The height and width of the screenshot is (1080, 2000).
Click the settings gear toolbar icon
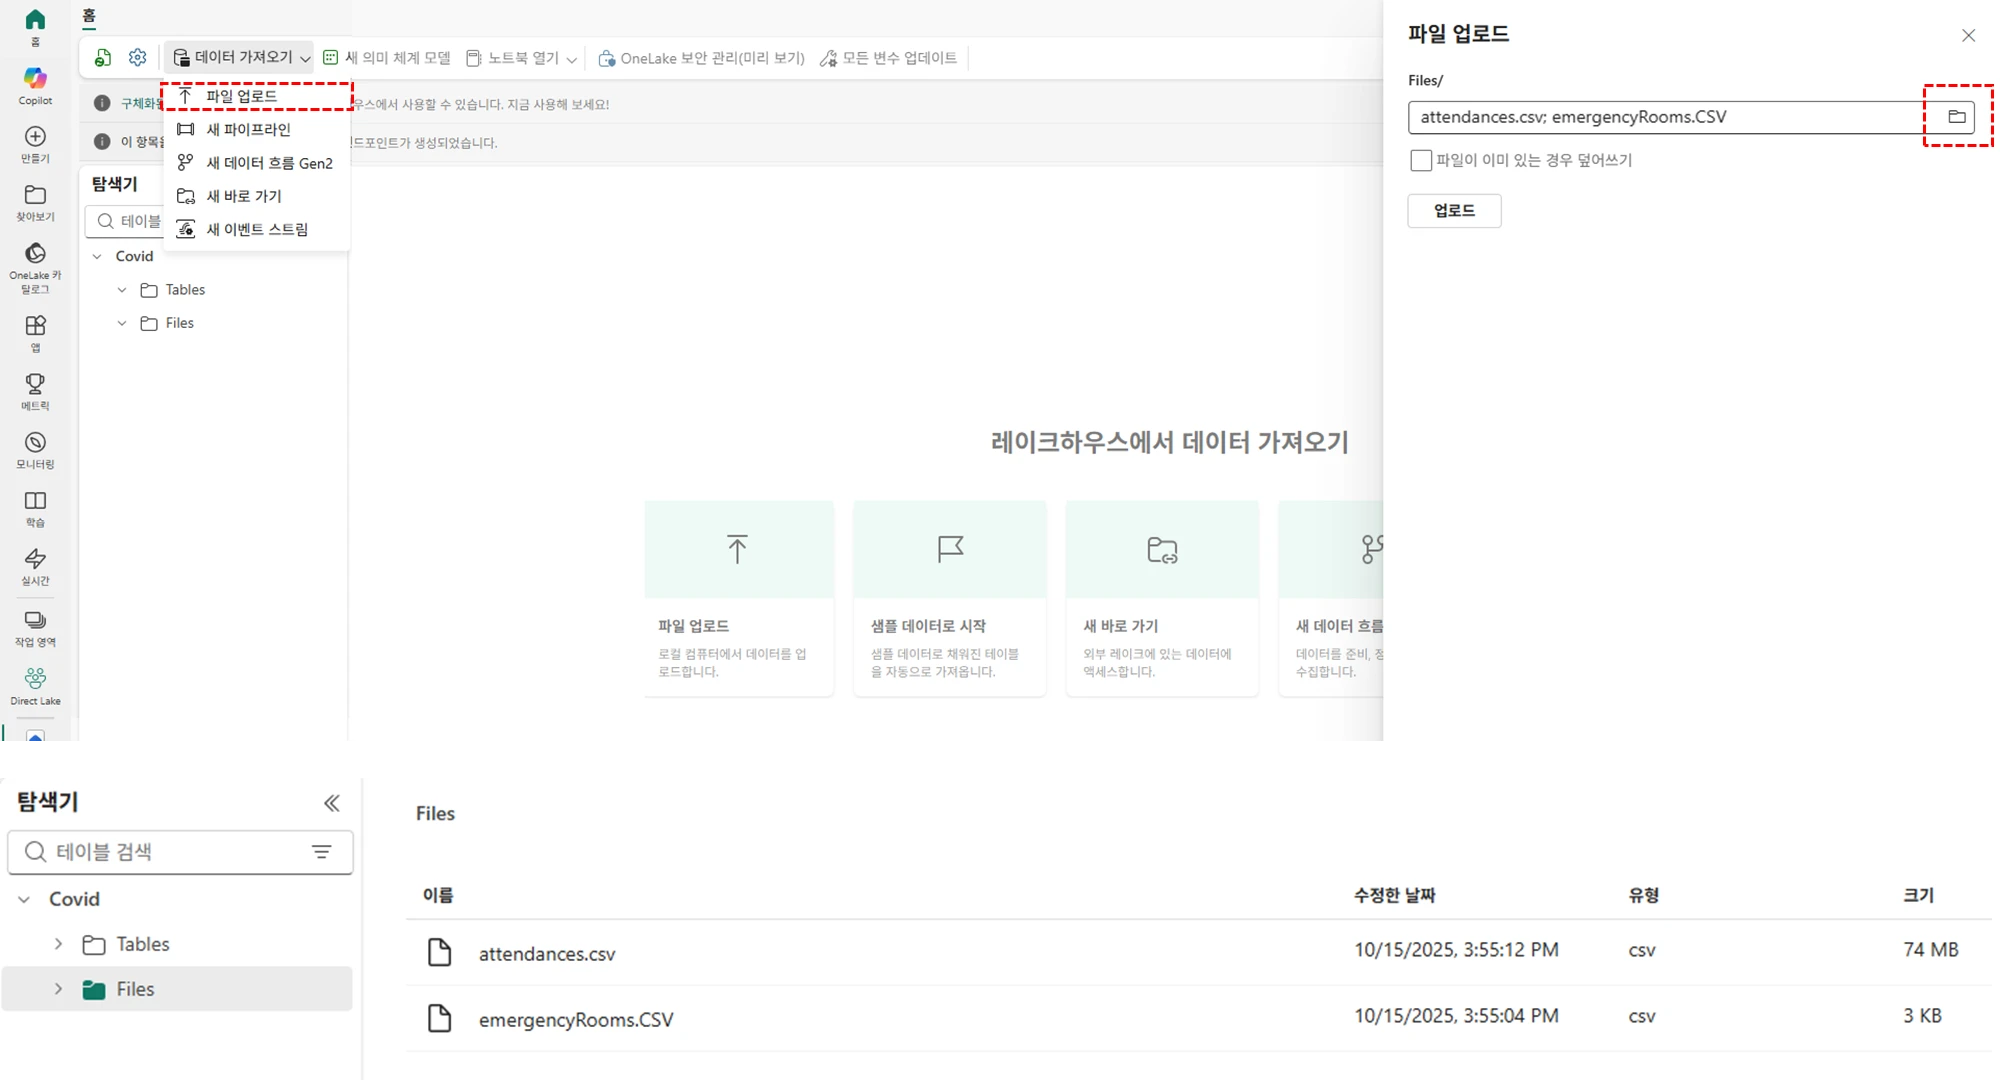tap(138, 58)
